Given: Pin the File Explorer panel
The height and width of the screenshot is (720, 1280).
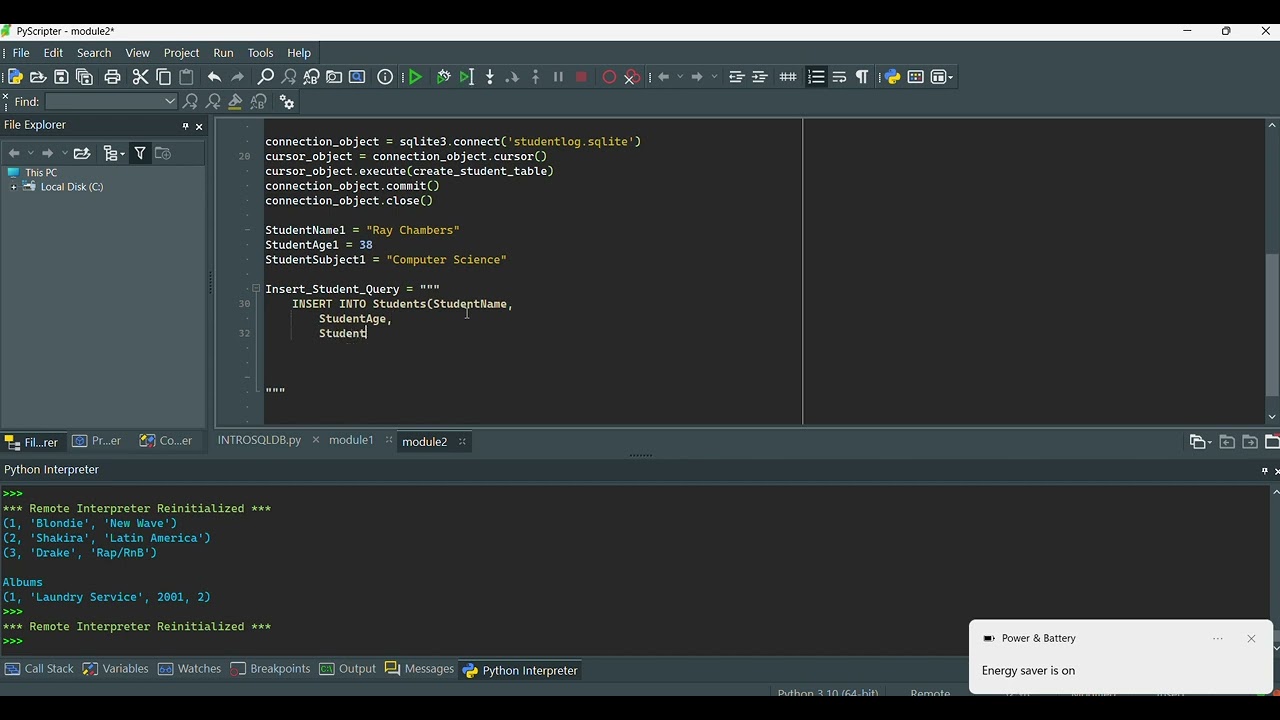Looking at the screenshot, I should 185,126.
